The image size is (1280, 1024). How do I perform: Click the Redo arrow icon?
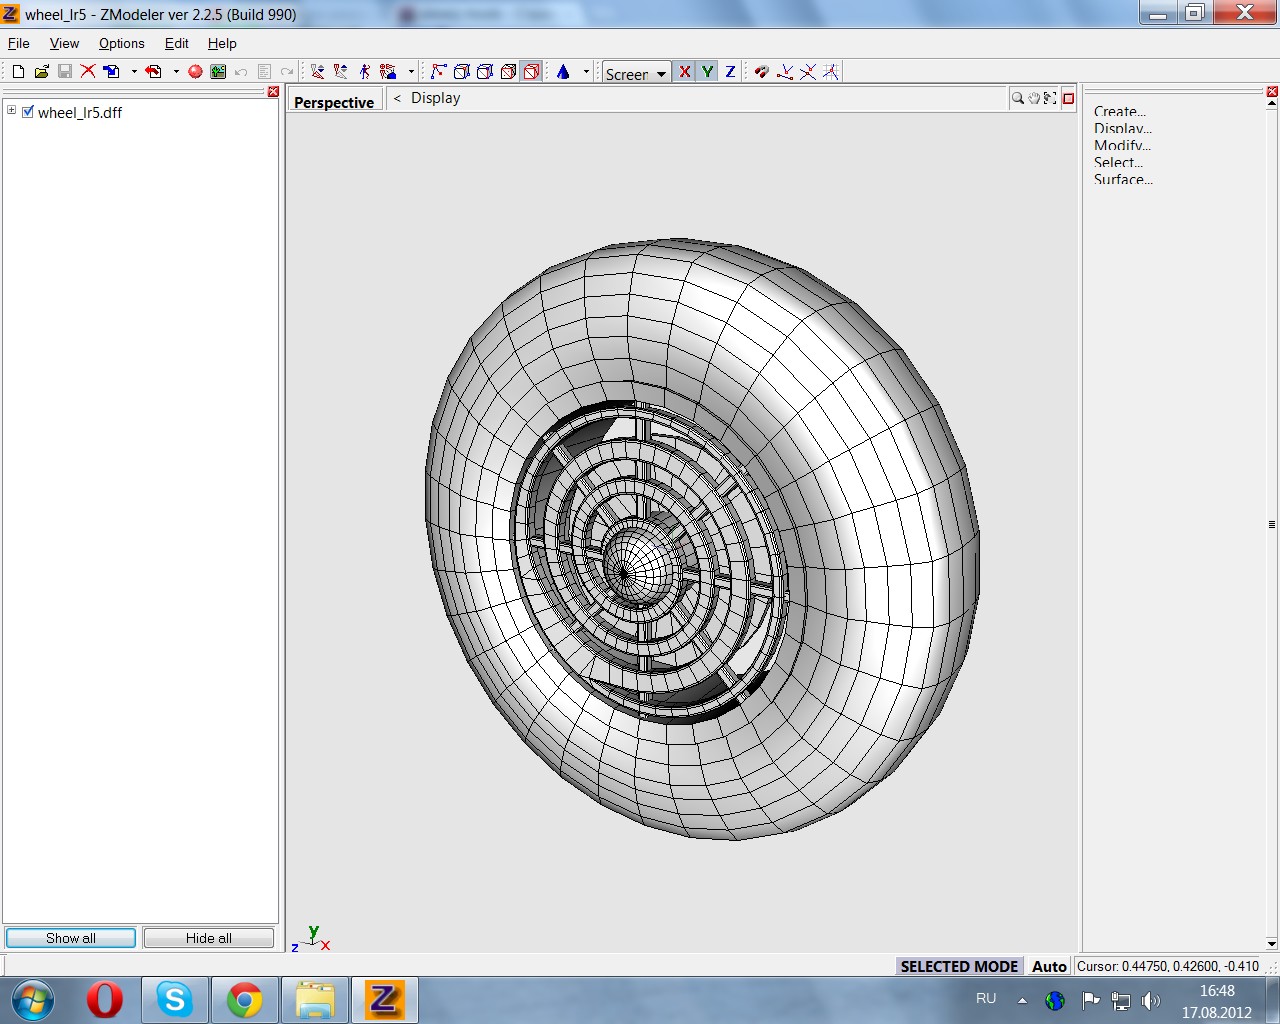point(287,72)
